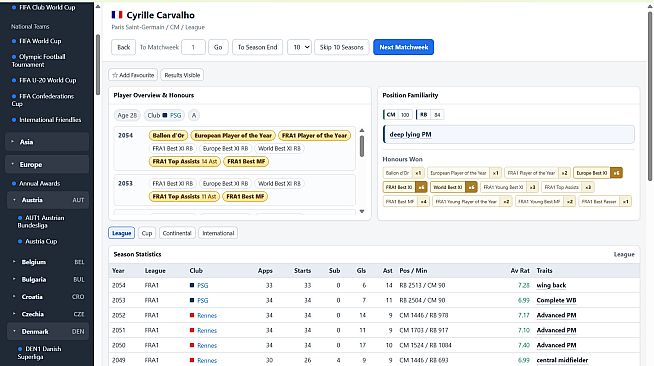The width and height of the screenshot is (654, 366).
Task: Click the central midfielder trait link
Action: (x=562, y=360)
